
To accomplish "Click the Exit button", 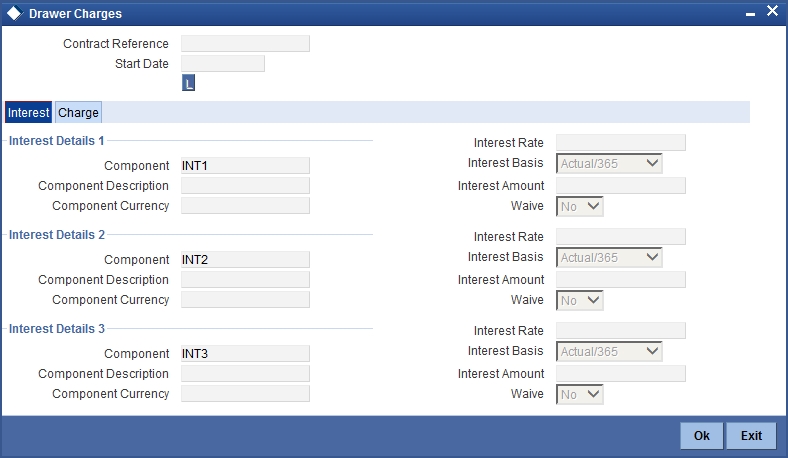I will click(x=751, y=435).
